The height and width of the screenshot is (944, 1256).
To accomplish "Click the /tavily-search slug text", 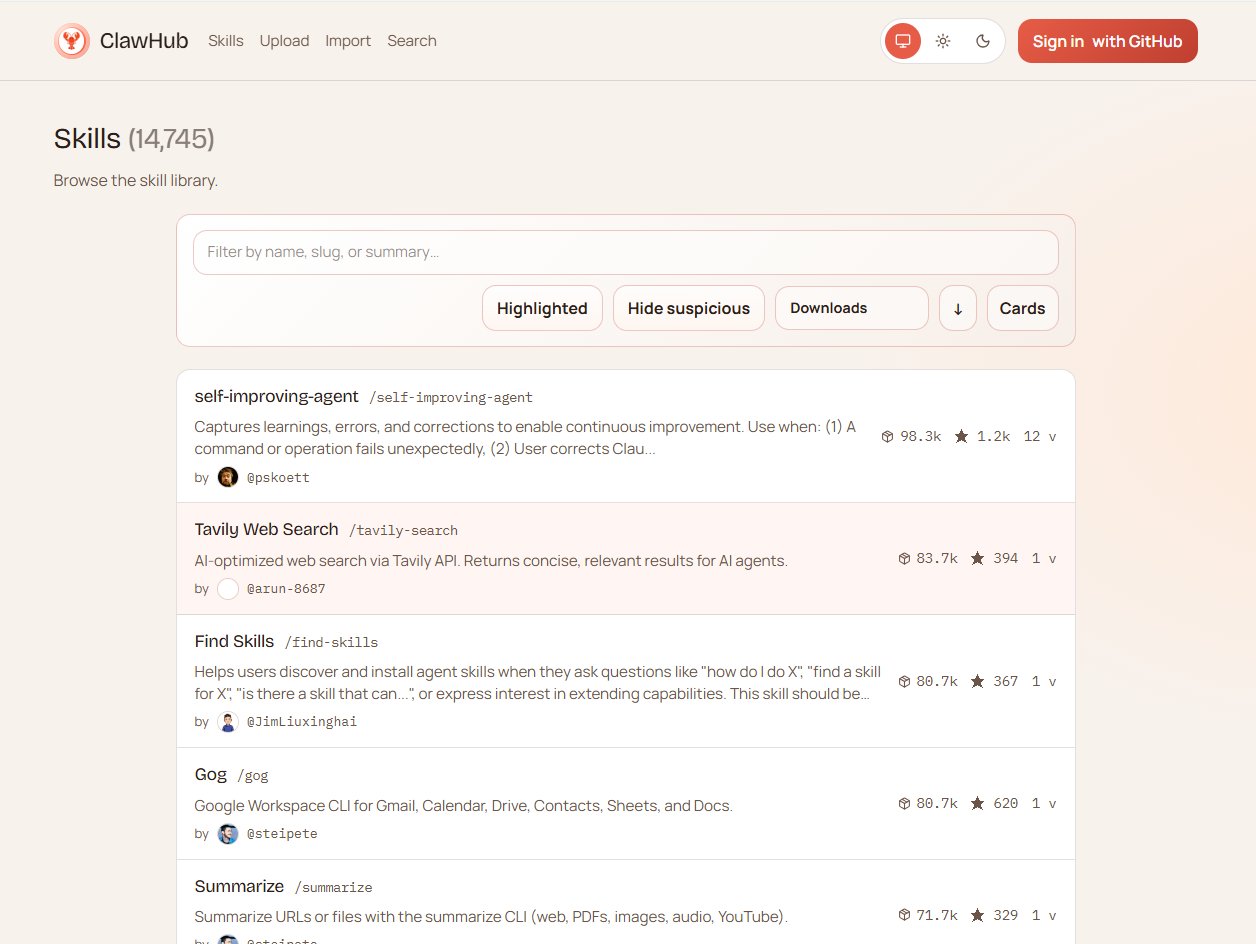I will click(404, 531).
